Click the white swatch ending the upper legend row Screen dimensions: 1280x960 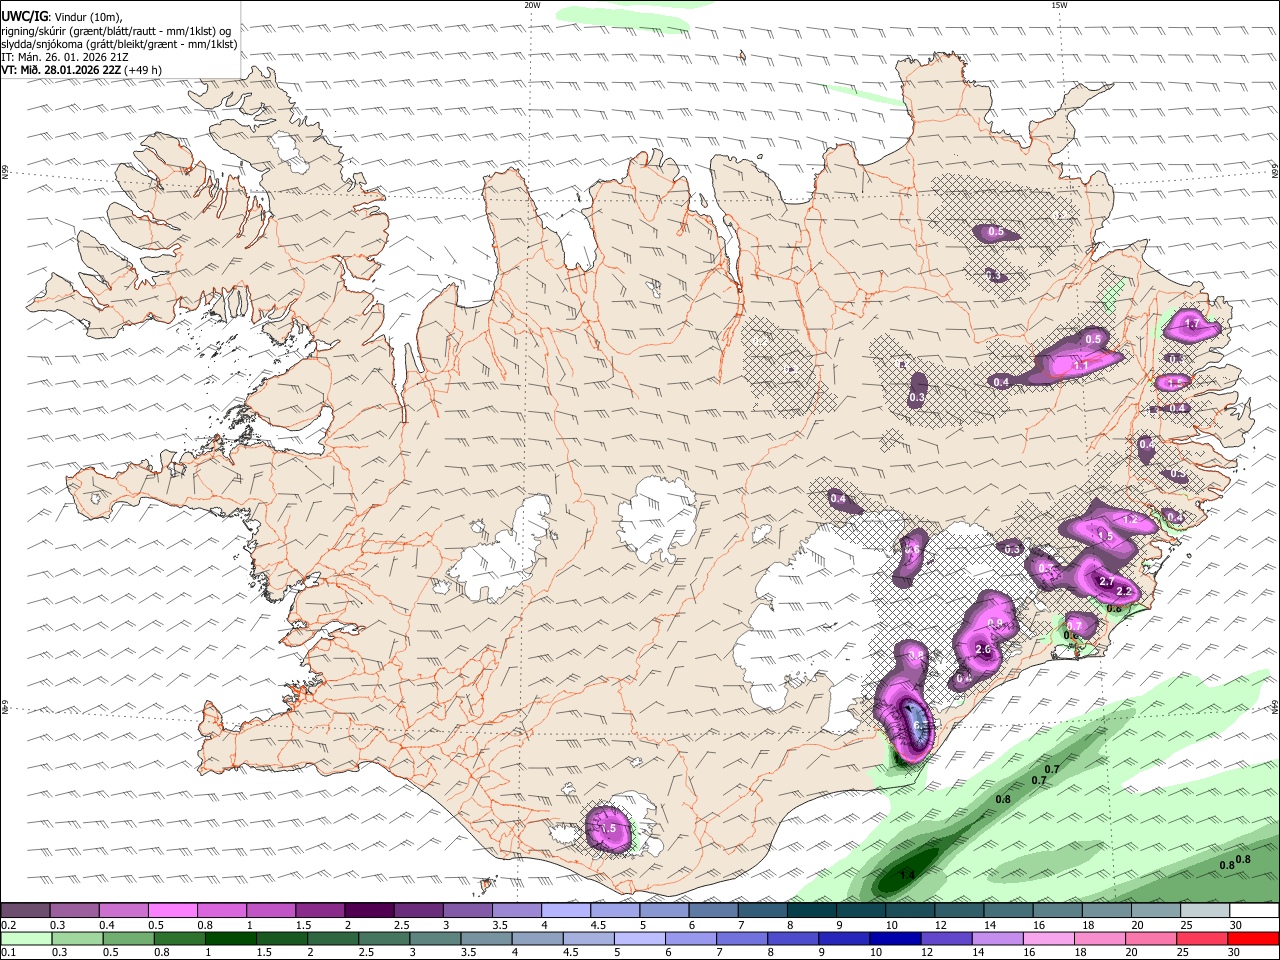pos(1253,910)
